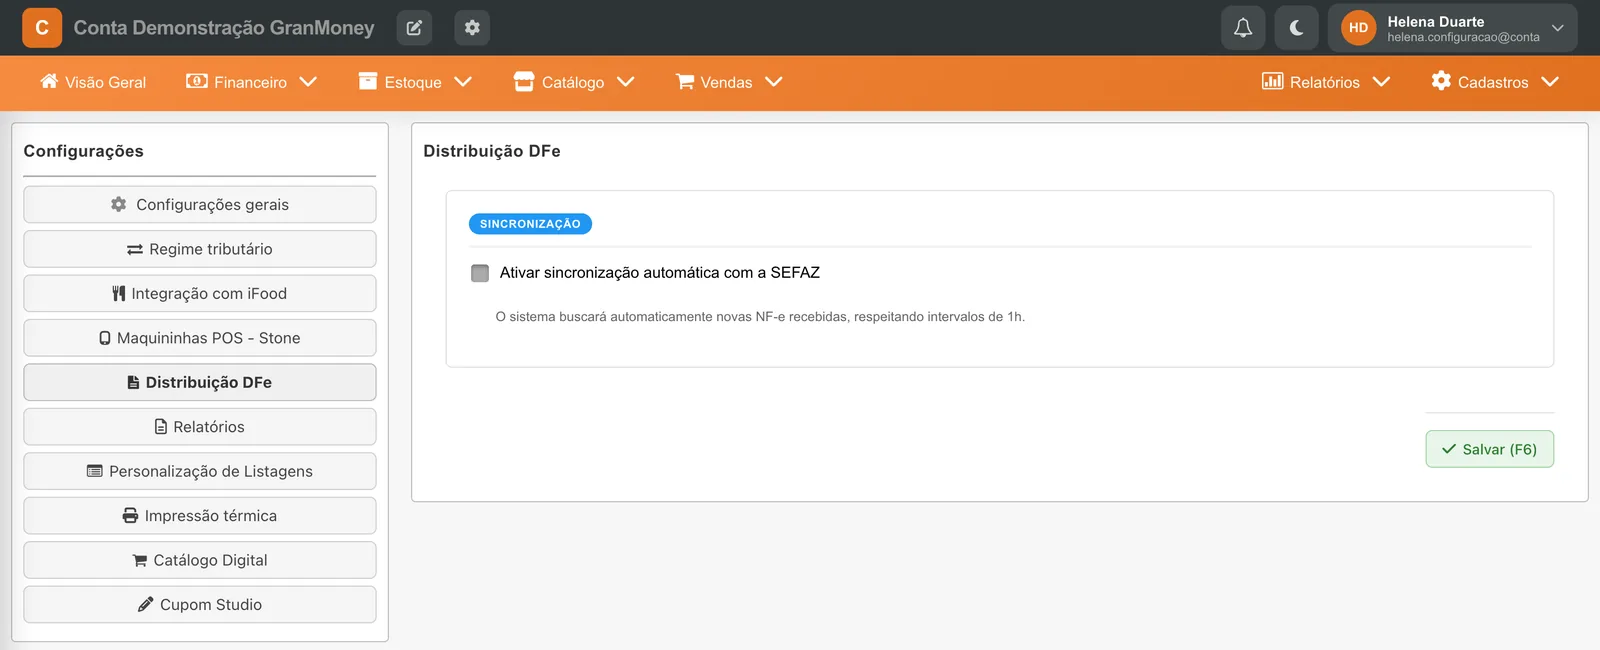
Task: Click cart icon in Catálogo Digital
Action: 140,560
